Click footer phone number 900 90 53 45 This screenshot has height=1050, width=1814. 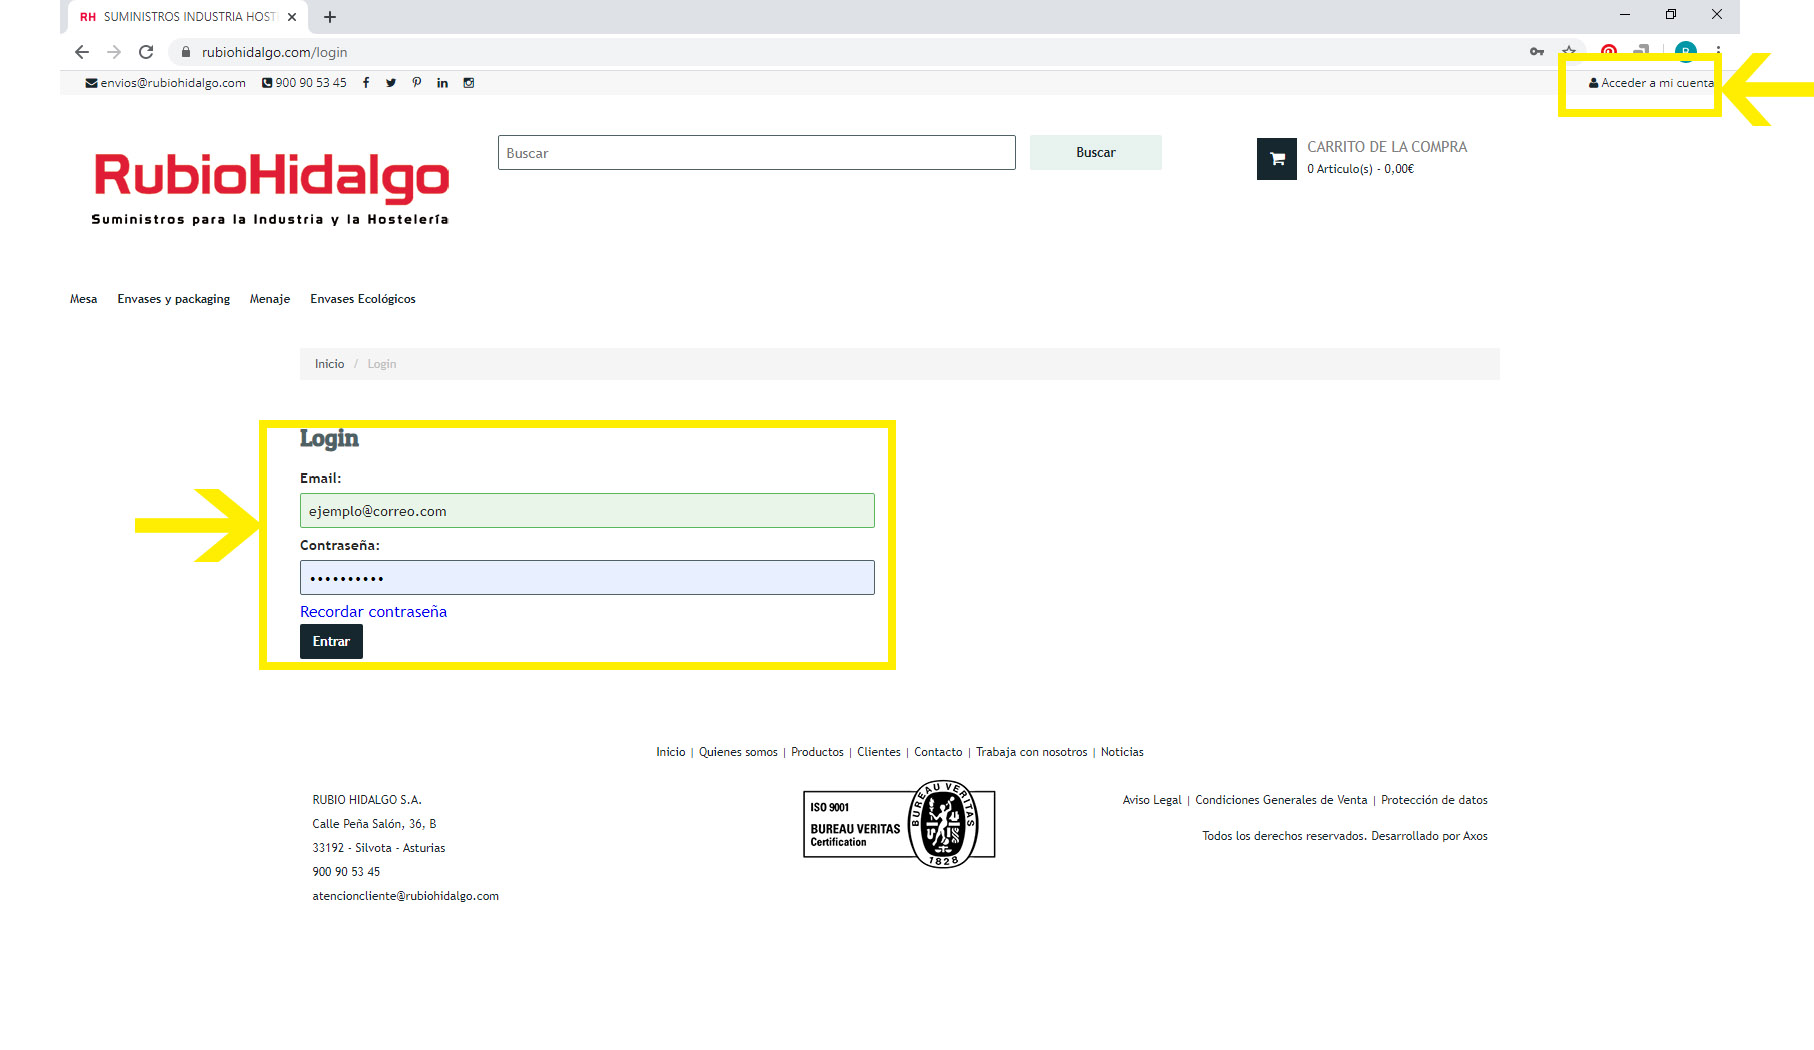click(x=346, y=872)
